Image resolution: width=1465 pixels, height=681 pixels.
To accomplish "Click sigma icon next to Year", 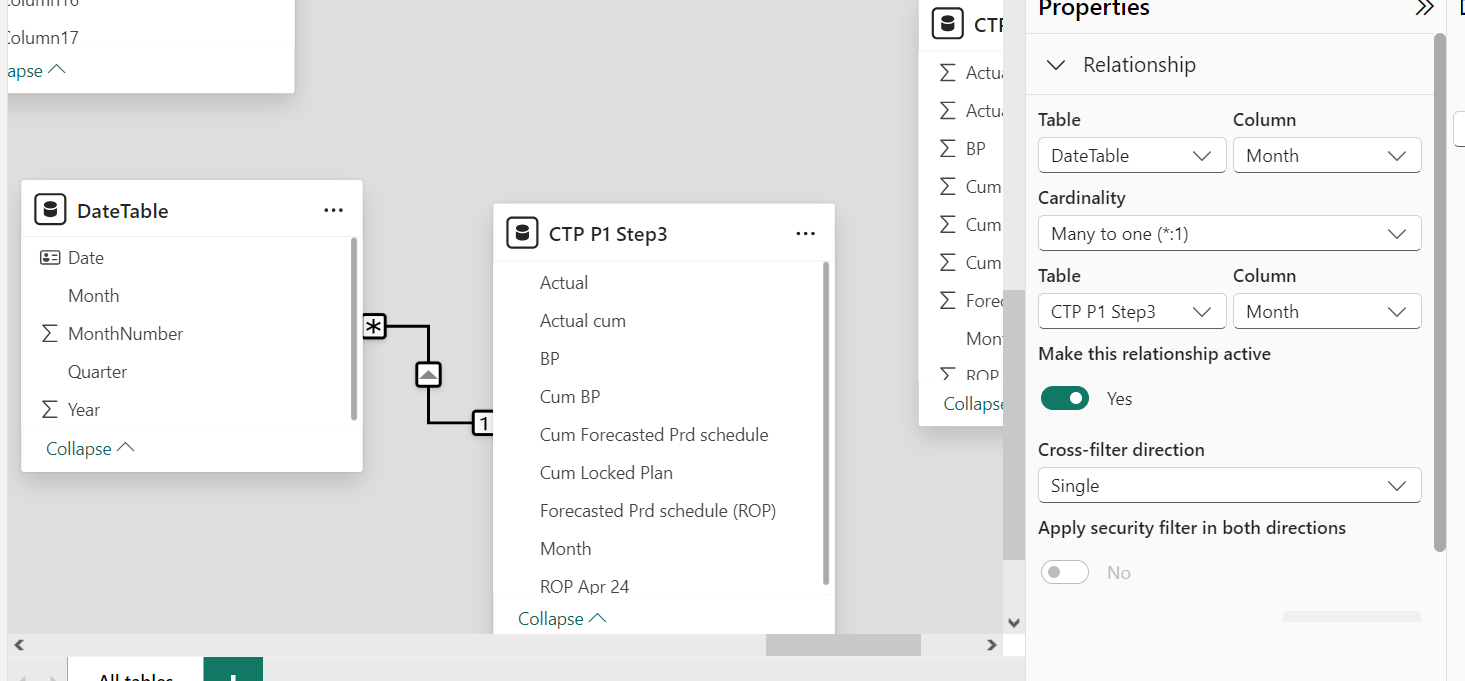I will 49,410.
